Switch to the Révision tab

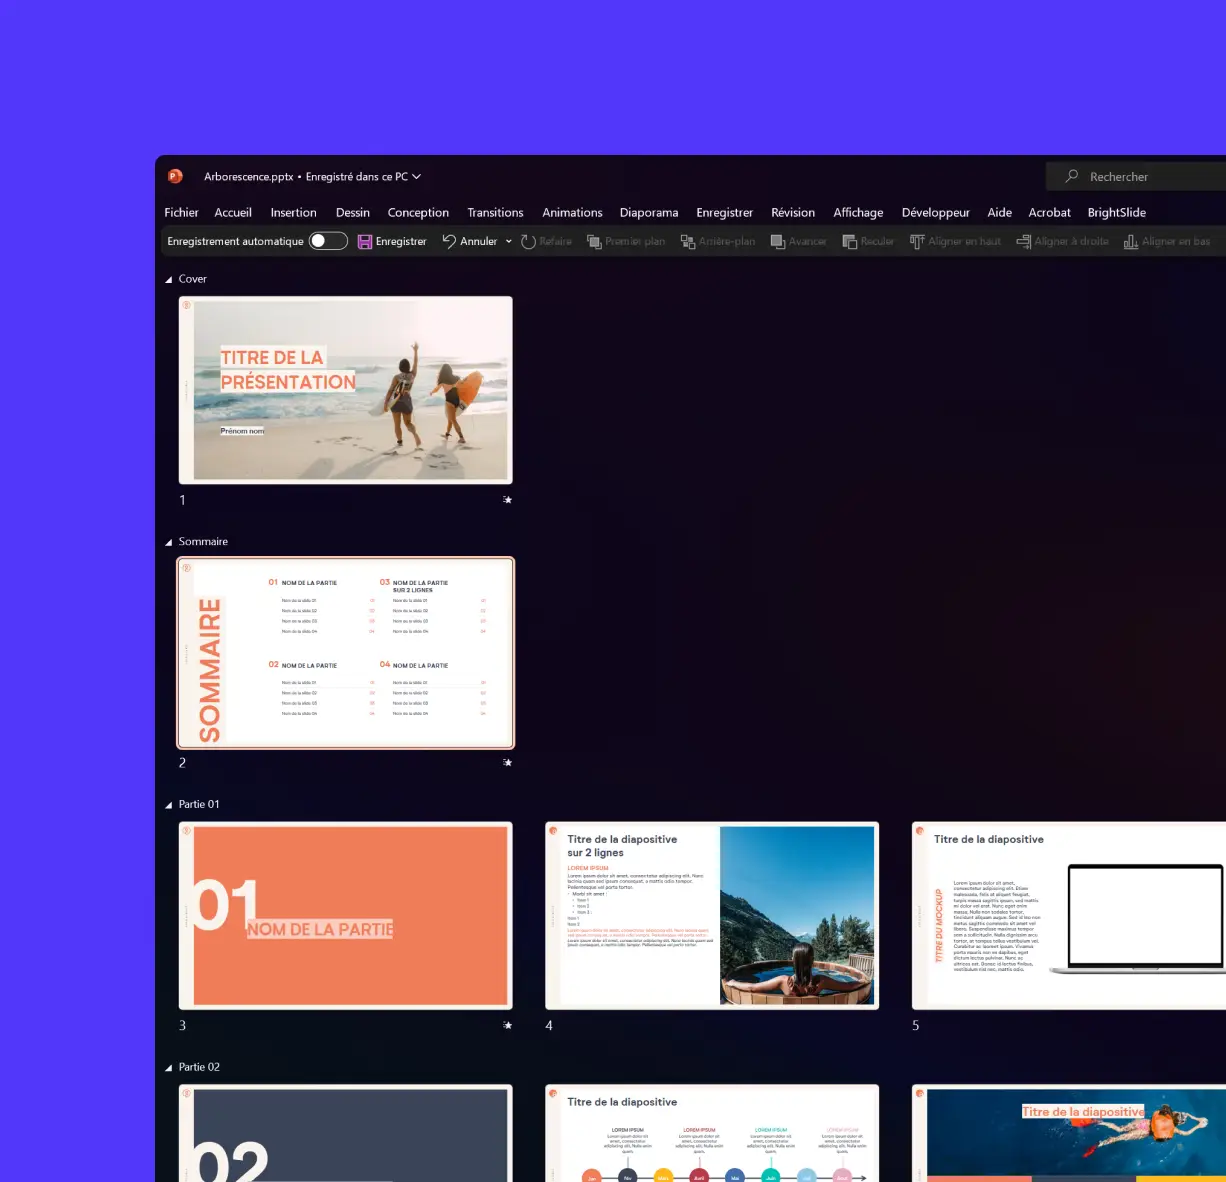point(793,212)
